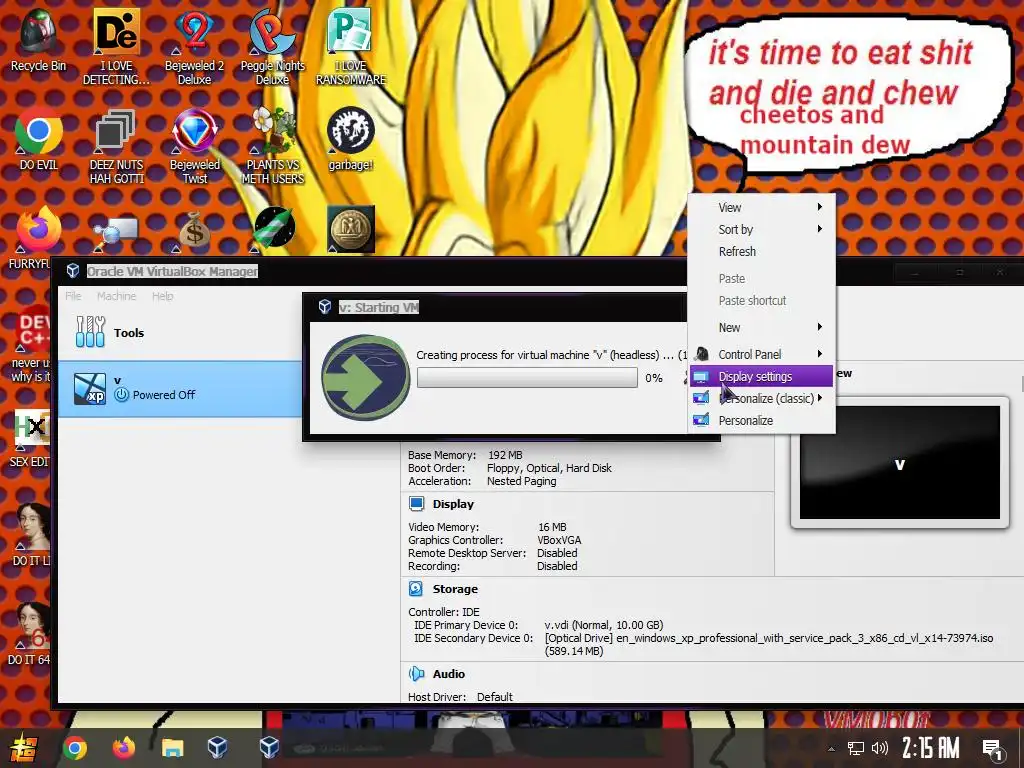Click the 'Nested Paging' acceleration value
Image resolution: width=1024 pixels, height=768 pixels.
click(521, 481)
